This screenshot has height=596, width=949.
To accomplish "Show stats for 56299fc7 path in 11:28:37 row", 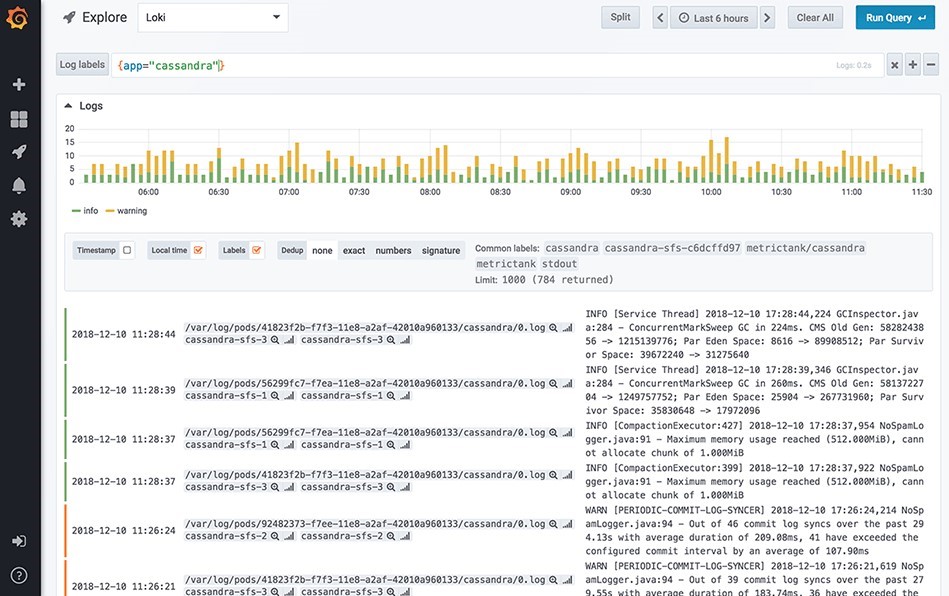I will coord(567,432).
